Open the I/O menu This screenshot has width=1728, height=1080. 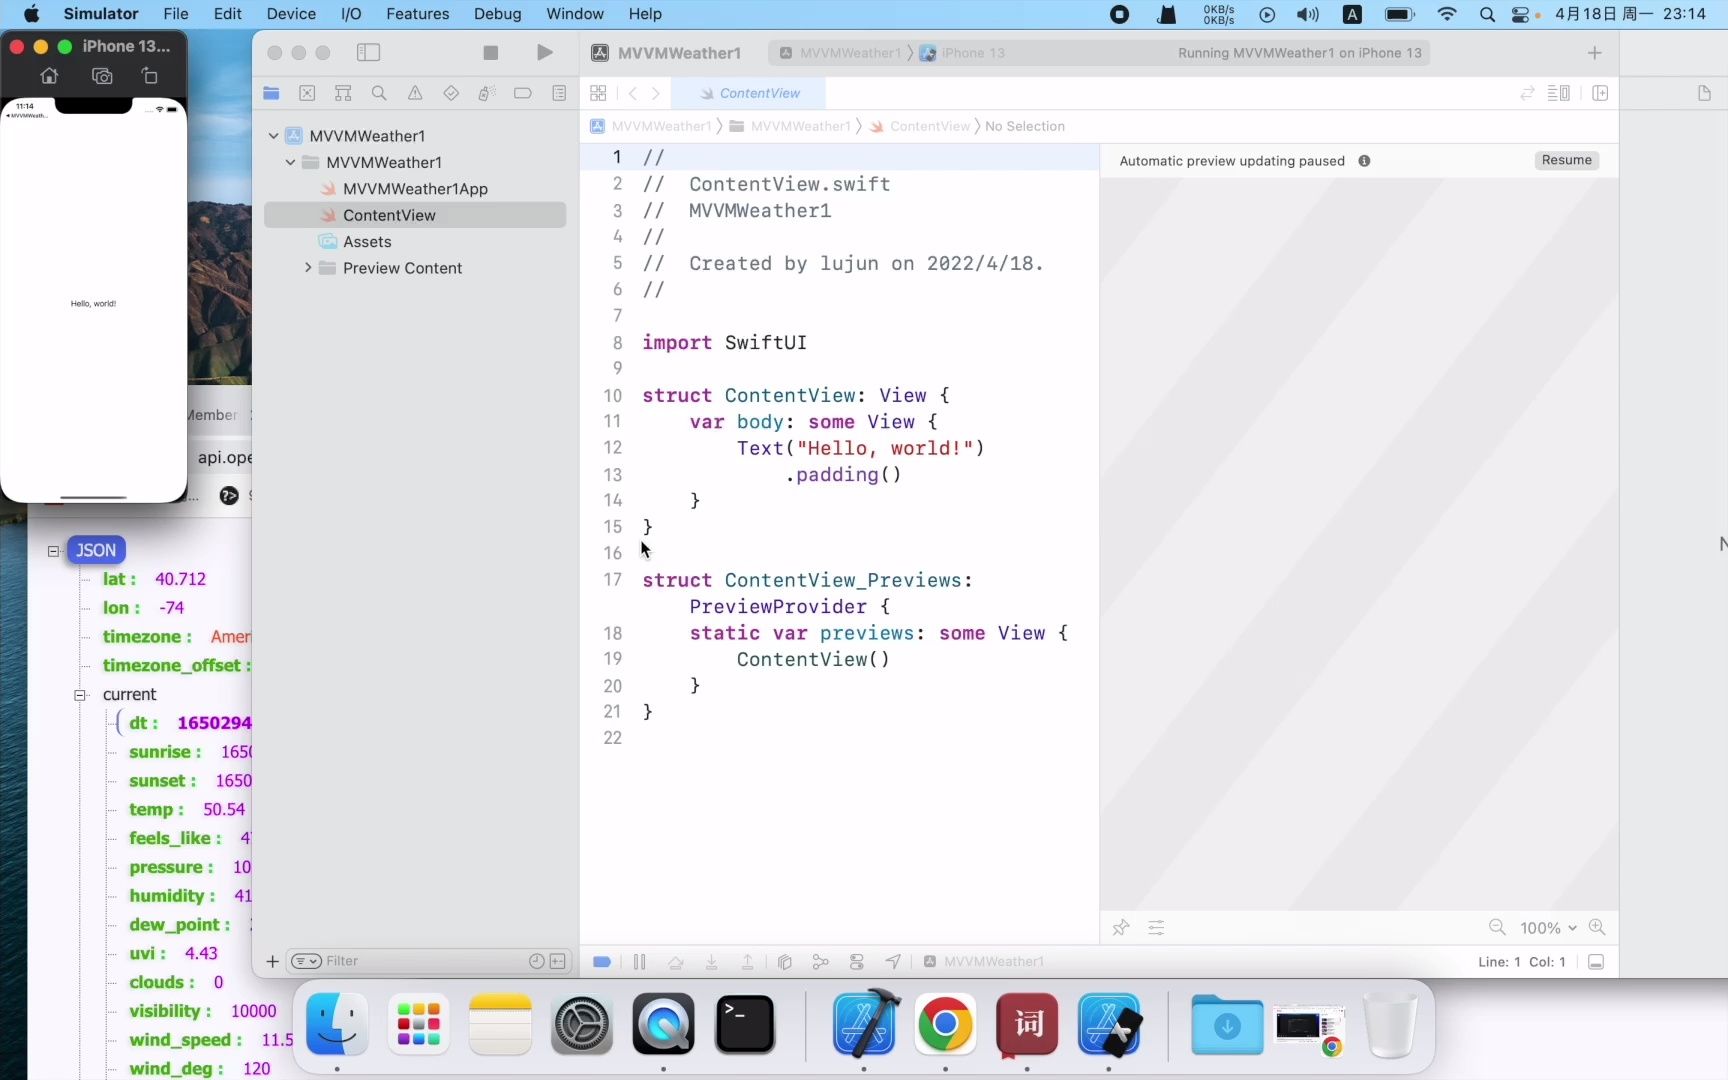point(351,14)
